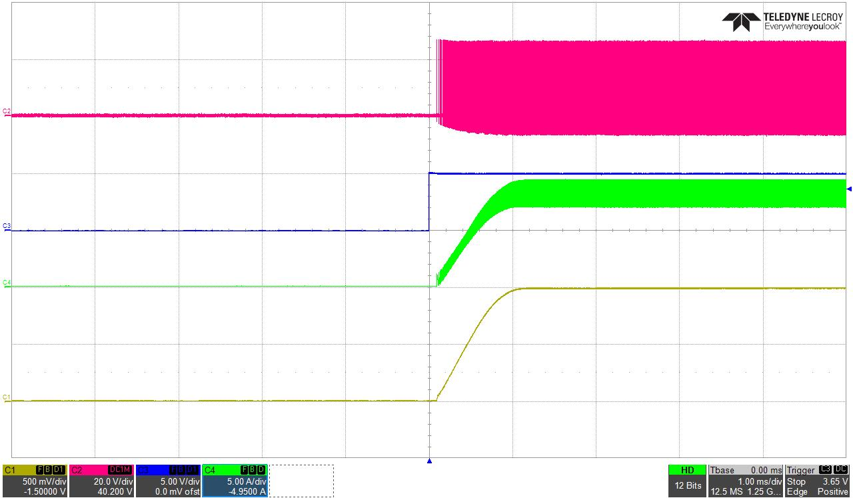Image resolution: width=853 pixels, height=498 pixels.
Task: Click the 'Stop' trigger mode text
Action: pos(796,482)
